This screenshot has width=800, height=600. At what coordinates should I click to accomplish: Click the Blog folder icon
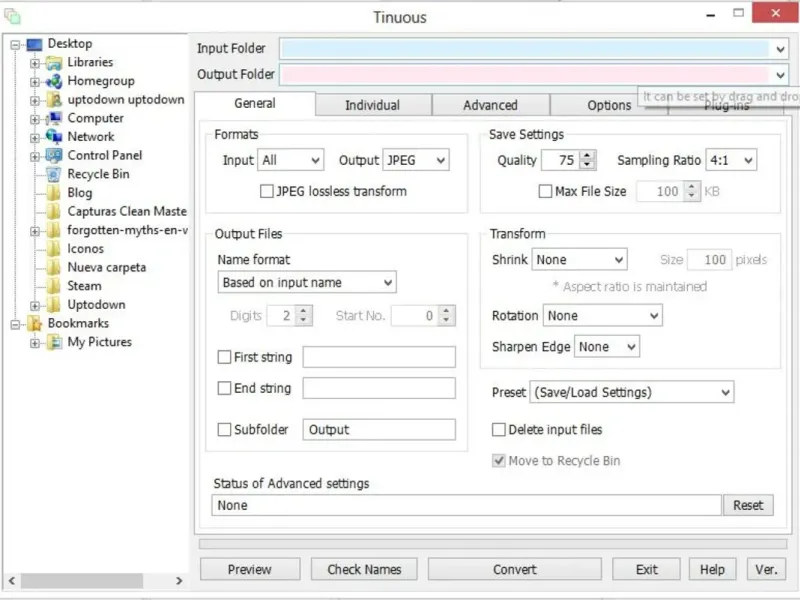(54, 193)
